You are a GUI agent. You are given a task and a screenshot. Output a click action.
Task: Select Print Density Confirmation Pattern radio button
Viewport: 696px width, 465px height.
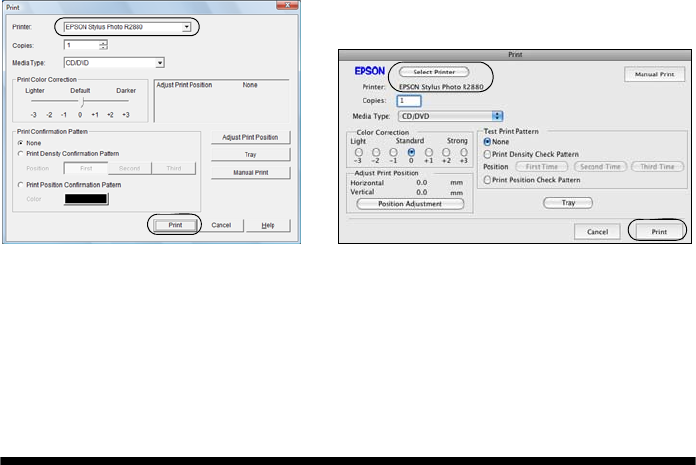pos(20,154)
